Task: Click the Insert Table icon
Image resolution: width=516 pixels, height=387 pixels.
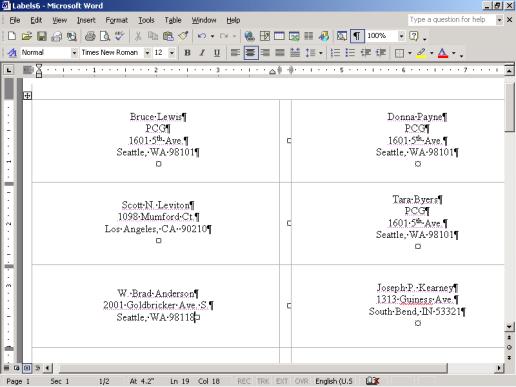Action: pos(279,36)
